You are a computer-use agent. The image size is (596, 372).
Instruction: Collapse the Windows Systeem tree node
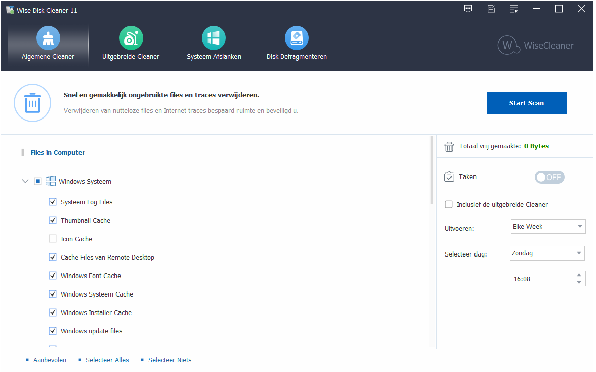click(25, 181)
